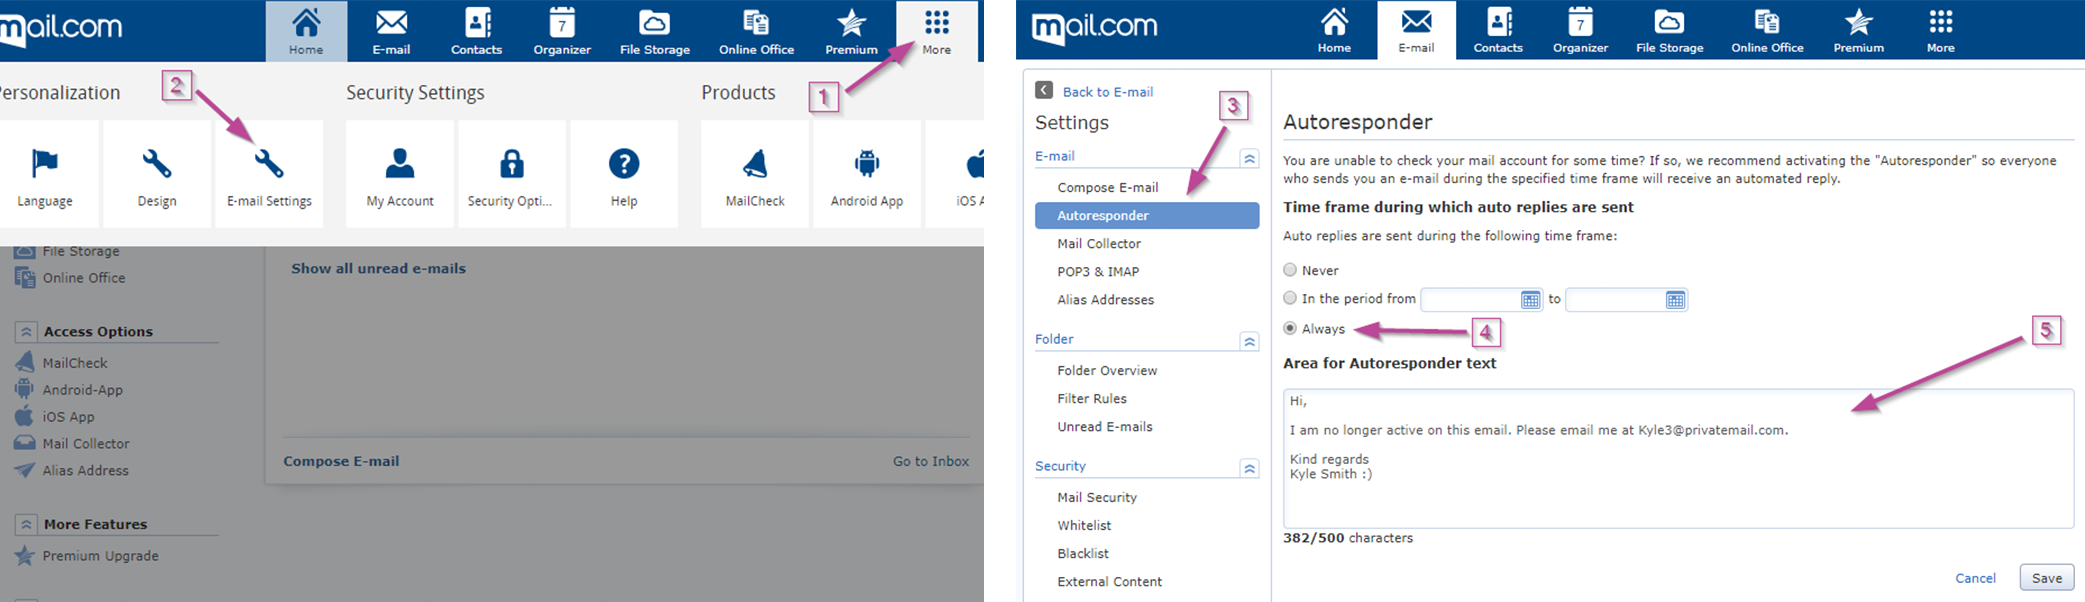Select the Always radio button
This screenshot has width=2085, height=602.
(x=1290, y=328)
